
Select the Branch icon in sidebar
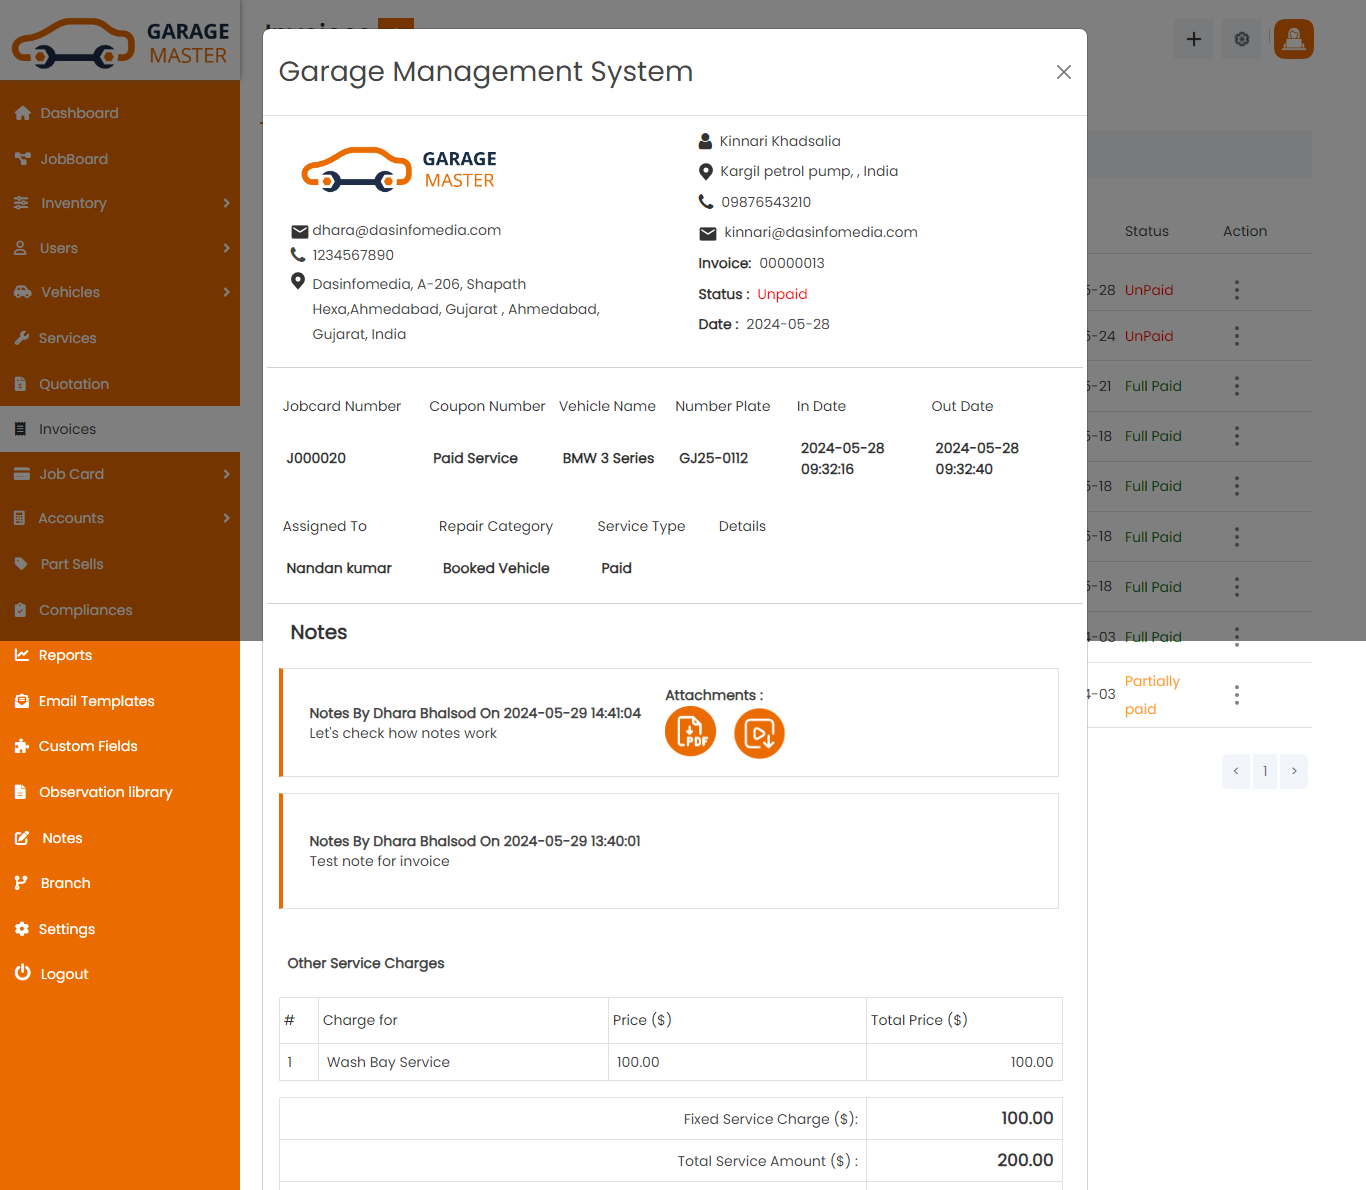(x=22, y=883)
